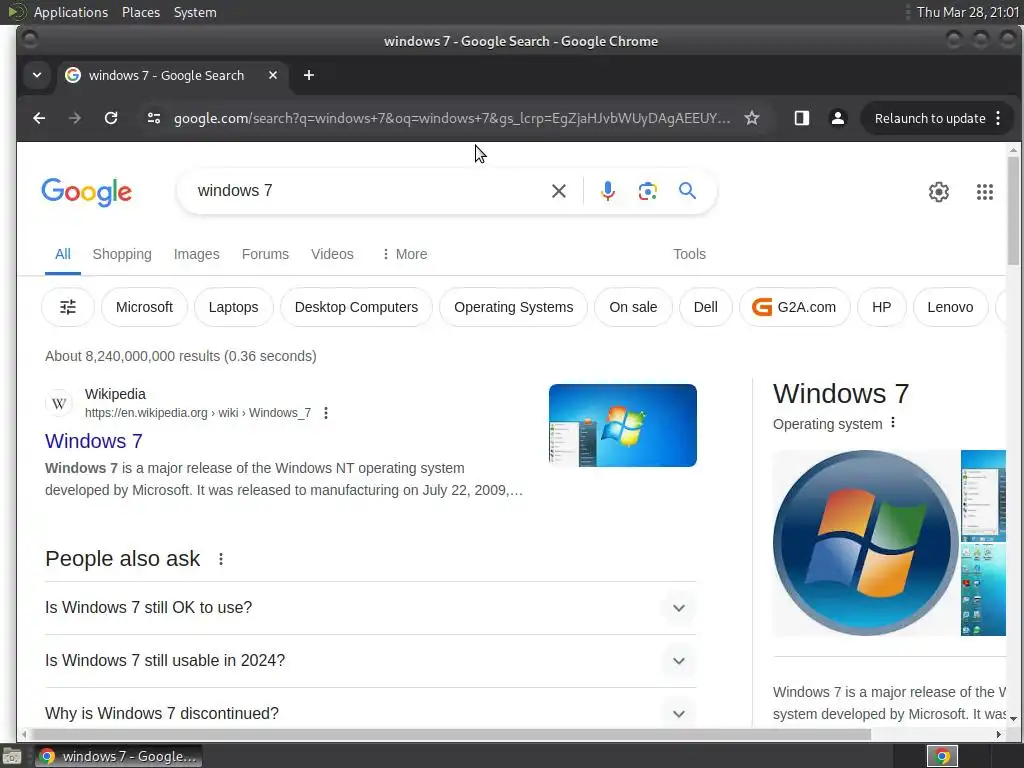
Task: Open the filter sliders chip
Action: coord(68,307)
